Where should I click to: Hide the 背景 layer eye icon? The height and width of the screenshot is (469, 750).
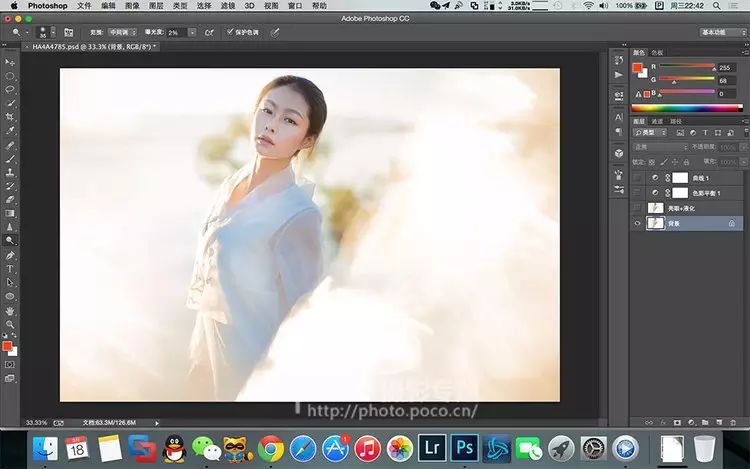637,223
